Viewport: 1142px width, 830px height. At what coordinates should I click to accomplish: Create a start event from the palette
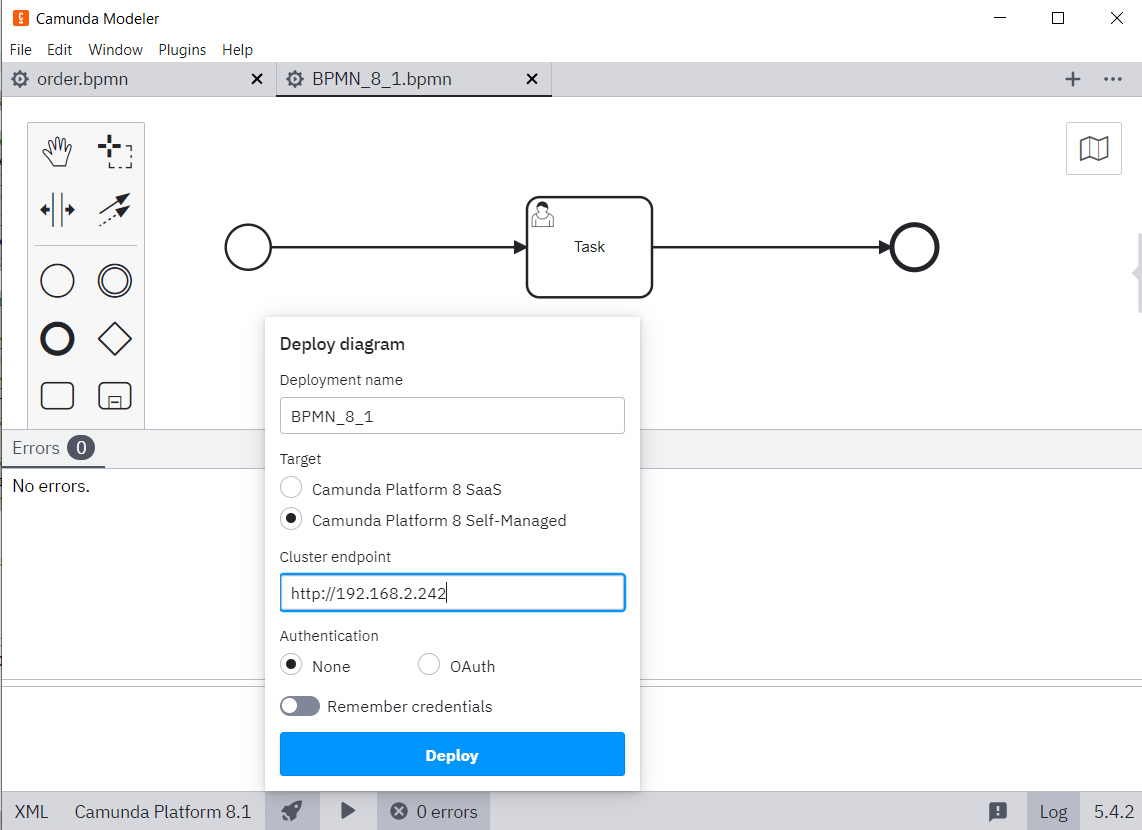coord(57,281)
